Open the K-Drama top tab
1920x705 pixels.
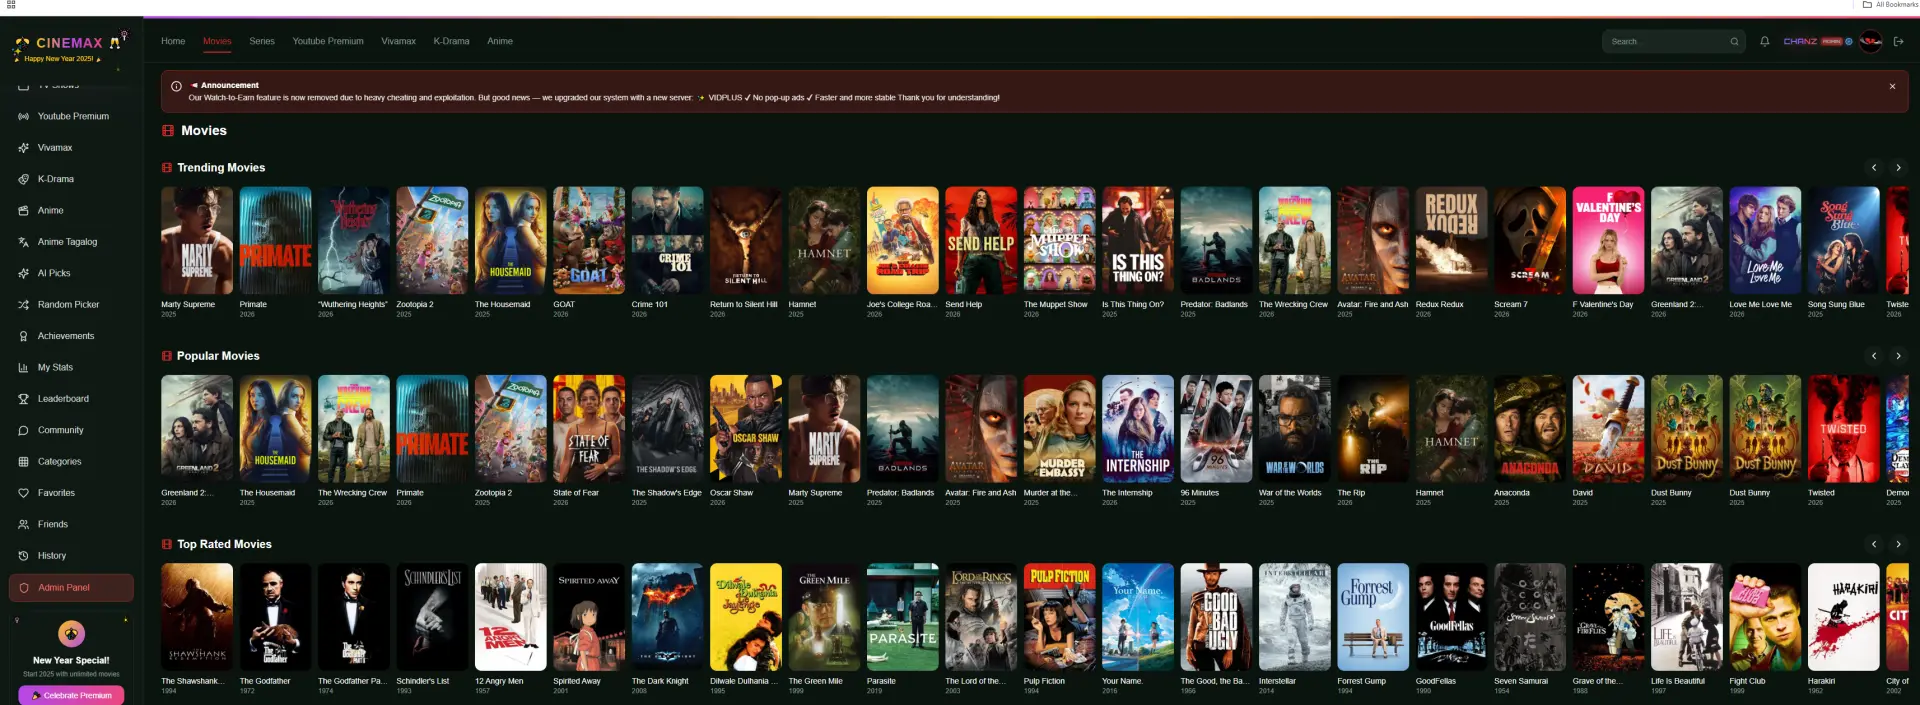(x=451, y=41)
